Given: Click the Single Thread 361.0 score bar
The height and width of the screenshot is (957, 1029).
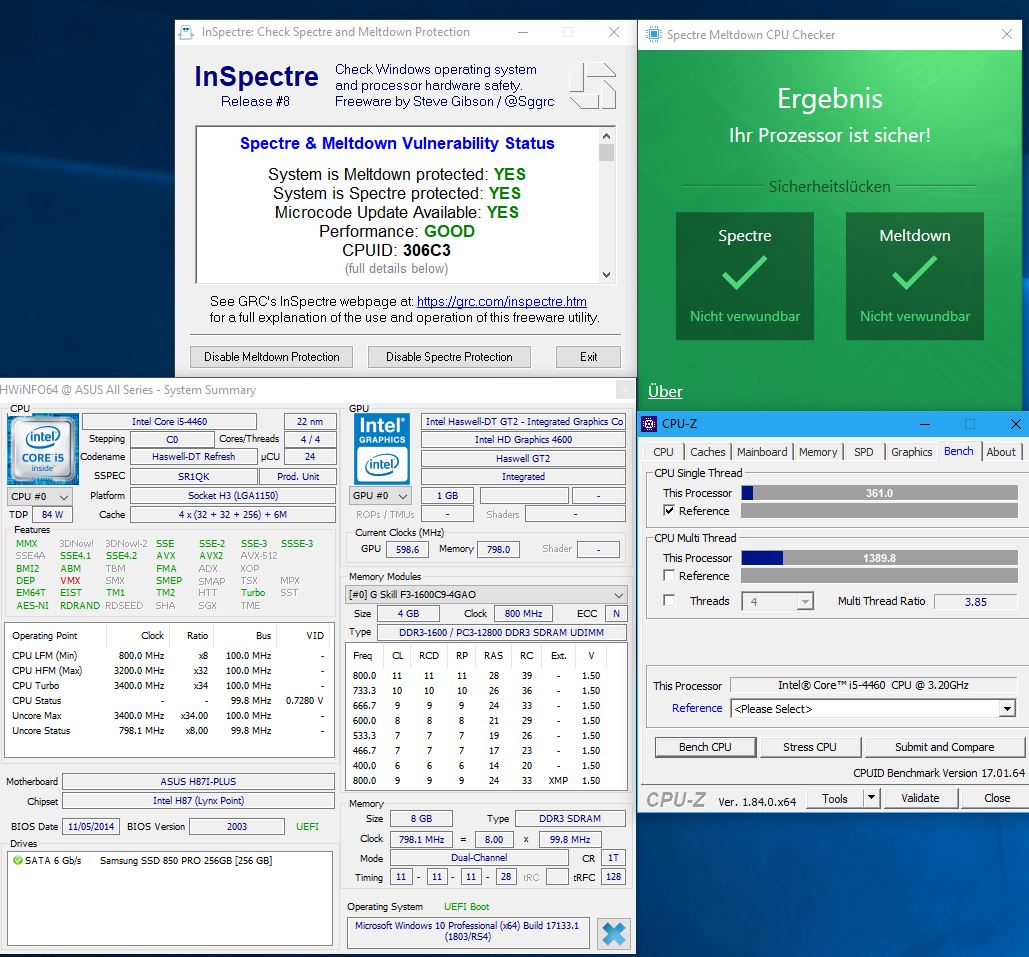Looking at the screenshot, I should pos(879,492).
